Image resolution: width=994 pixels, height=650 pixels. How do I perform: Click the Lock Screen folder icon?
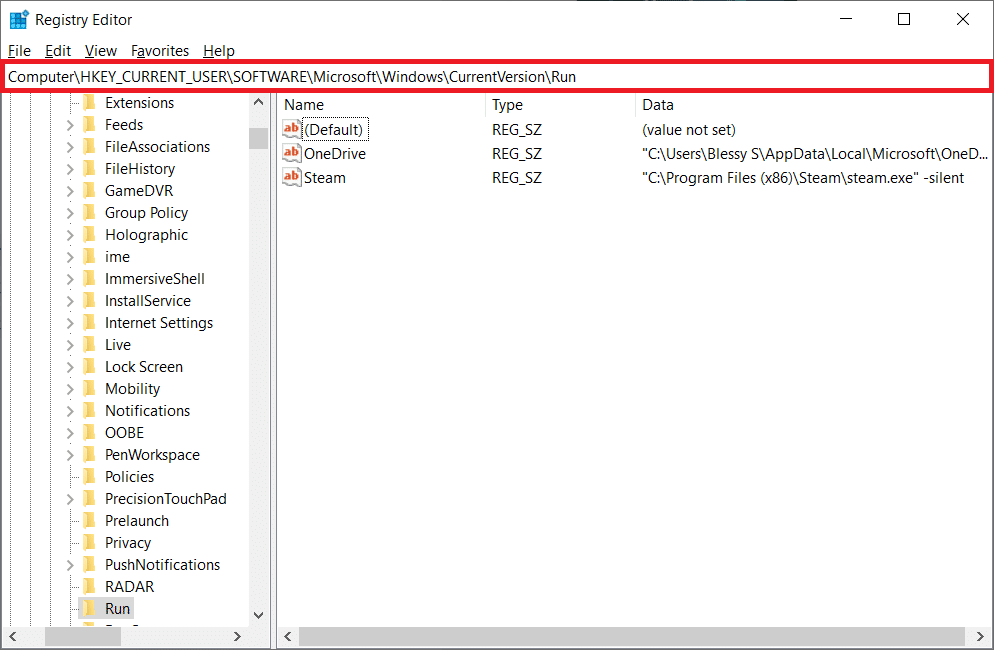(90, 367)
